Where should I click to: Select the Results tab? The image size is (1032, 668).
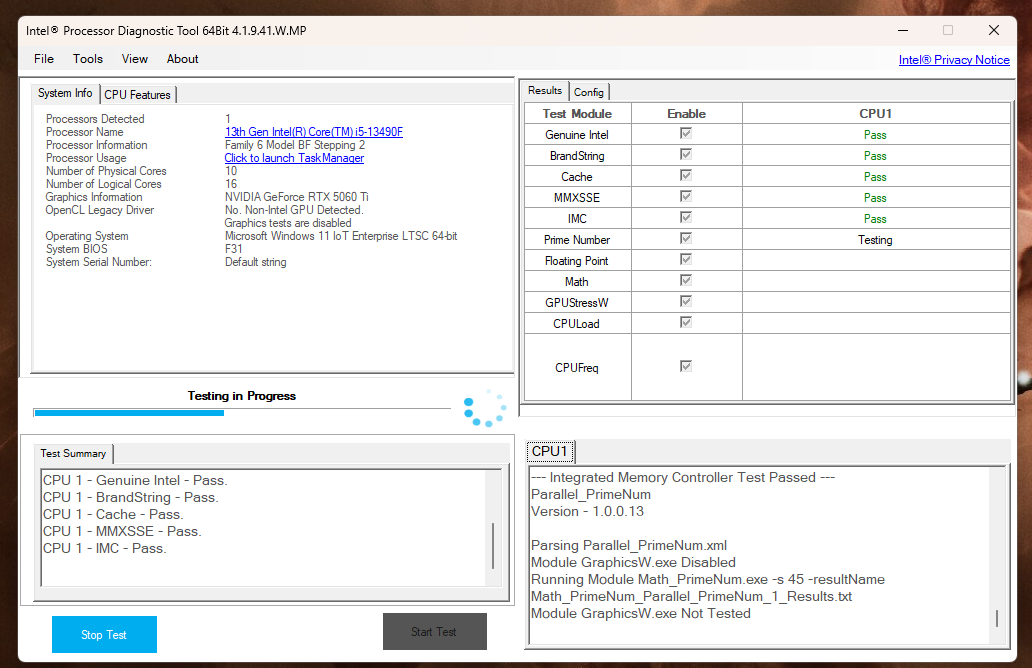coord(545,90)
